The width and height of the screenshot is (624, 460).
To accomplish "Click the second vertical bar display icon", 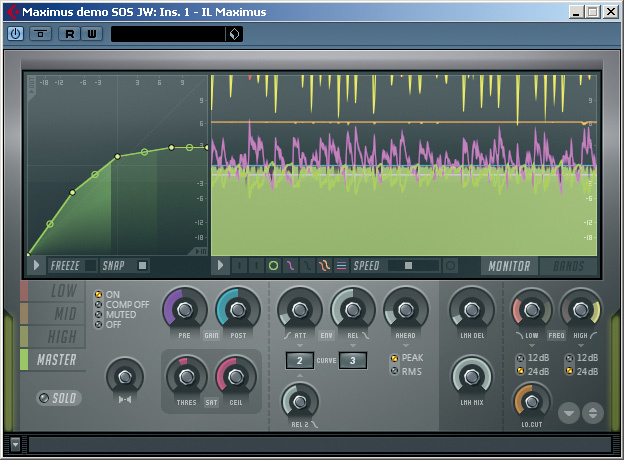I will (256, 265).
